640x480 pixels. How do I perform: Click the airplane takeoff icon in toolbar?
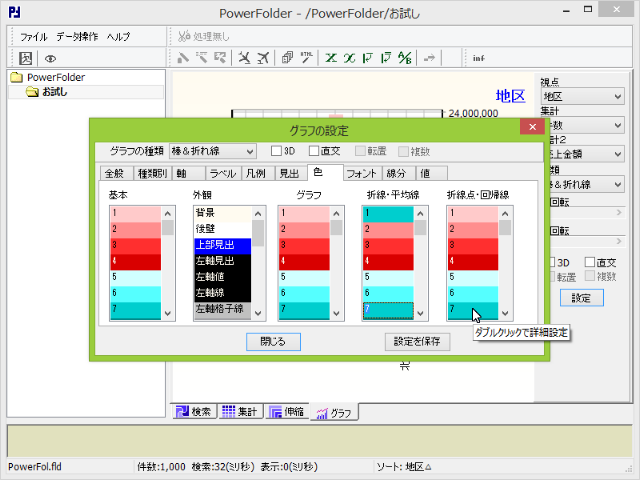(x=263, y=58)
